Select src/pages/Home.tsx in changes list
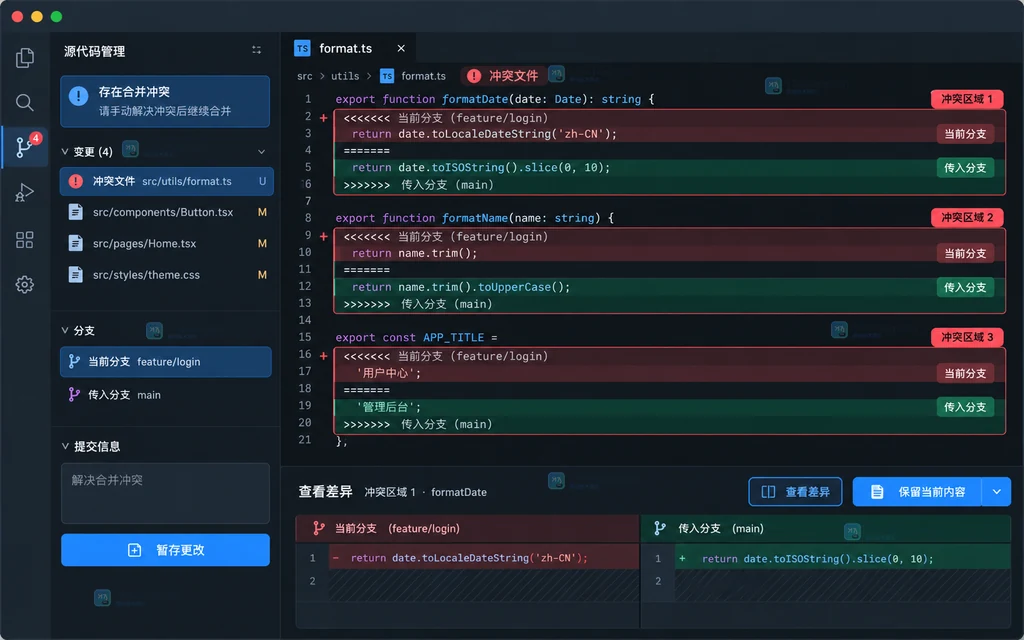This screenshot has height=640, width=1024. tap(167, 244)
